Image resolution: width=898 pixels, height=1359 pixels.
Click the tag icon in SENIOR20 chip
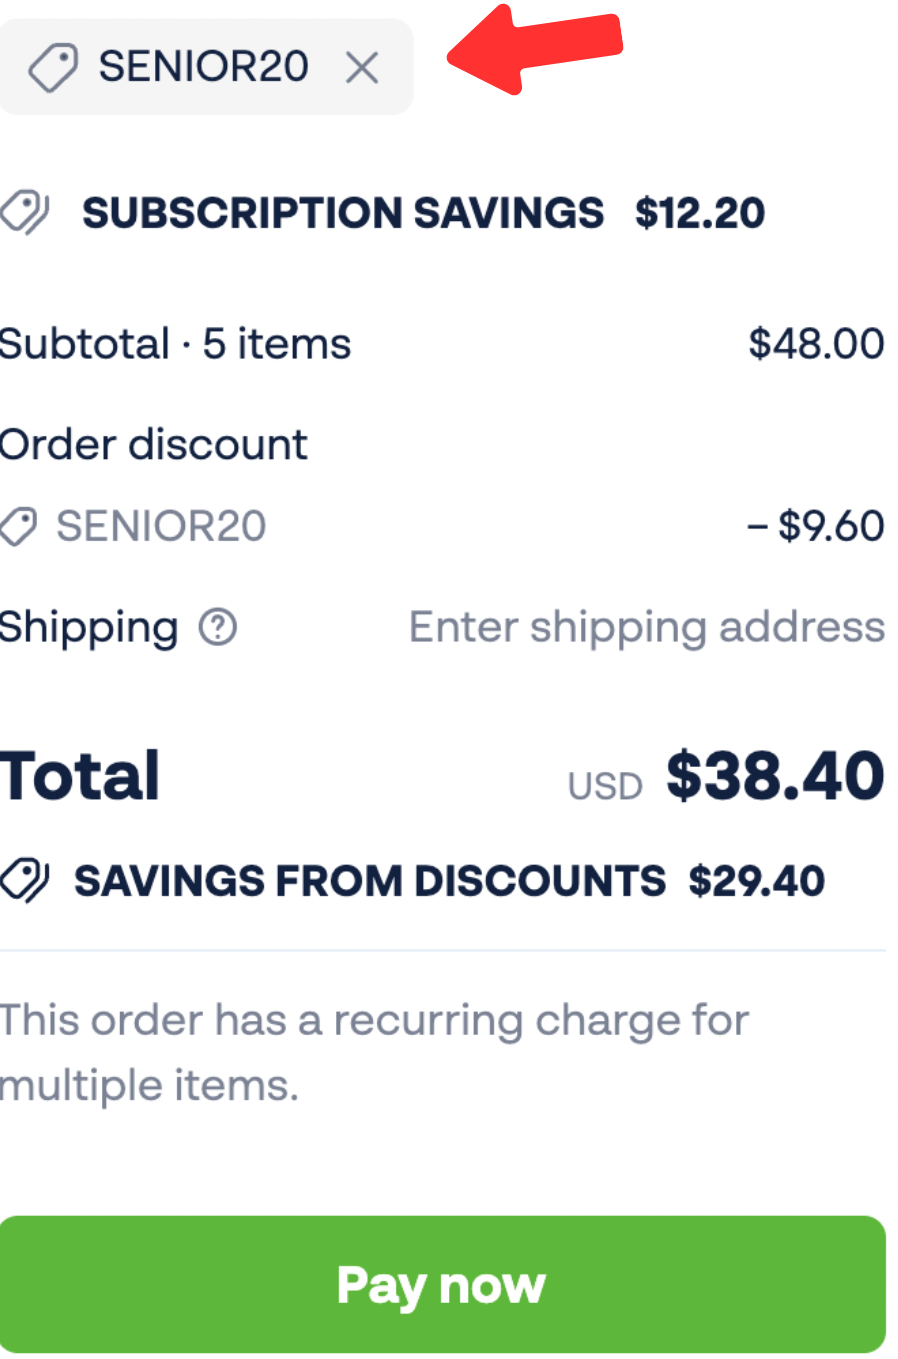point(53,68)
